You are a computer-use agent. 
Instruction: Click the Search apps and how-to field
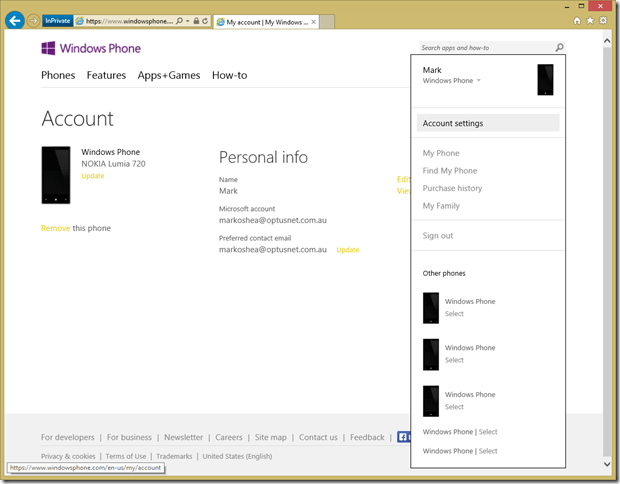pyautogui.click(x=486, y=48)
